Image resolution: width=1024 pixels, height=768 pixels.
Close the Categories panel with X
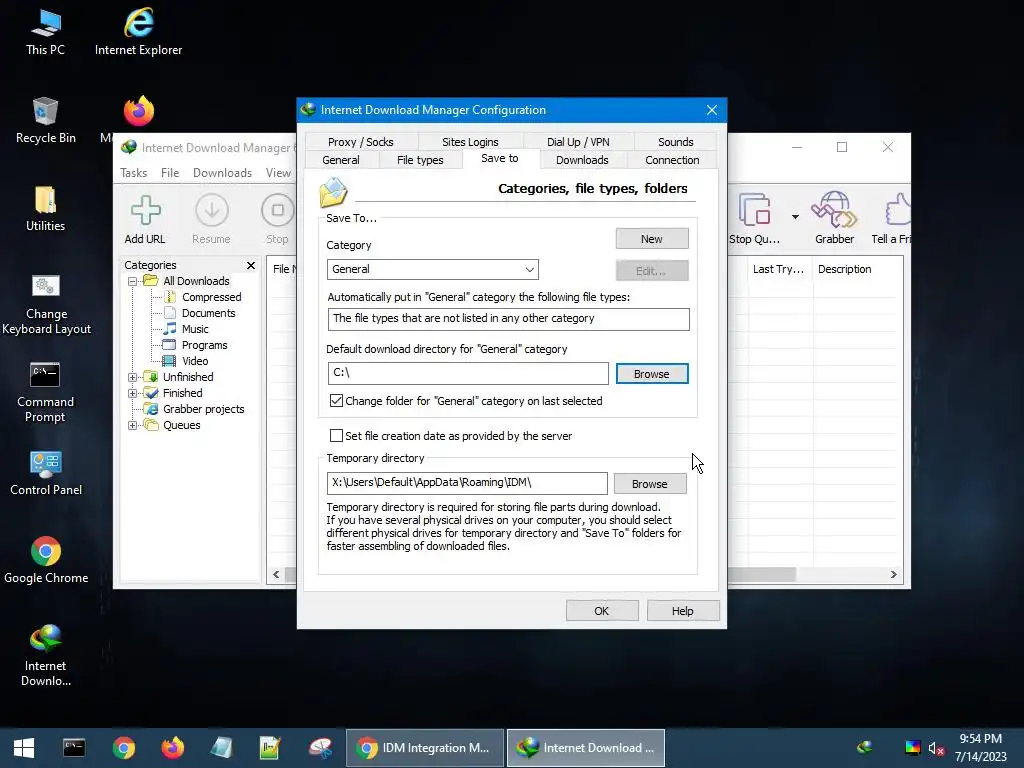tap(251, 265)
